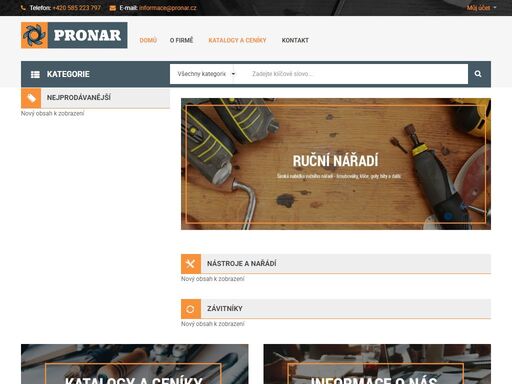
Task: Navigate to the Kontakt page
Action: pyautogui.click(x=295, y=40)
